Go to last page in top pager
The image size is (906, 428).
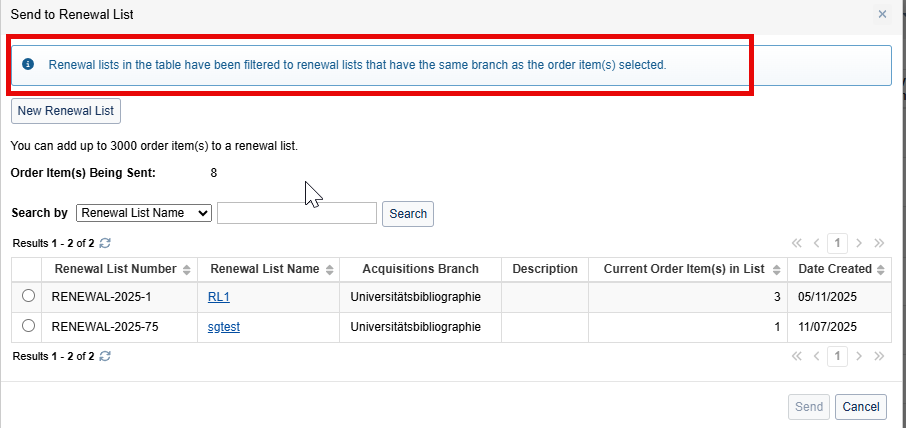[x=879, y=243]
